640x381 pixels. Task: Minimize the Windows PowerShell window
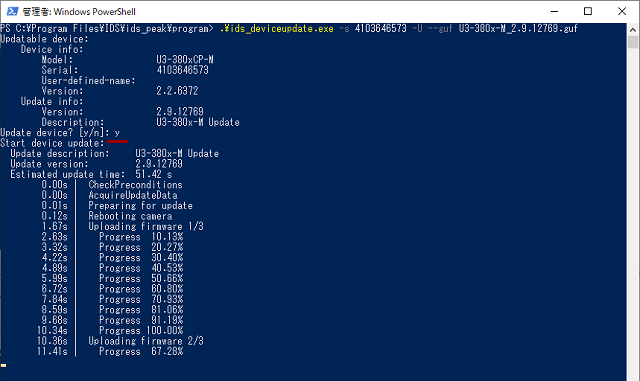[x=554, y=11]
